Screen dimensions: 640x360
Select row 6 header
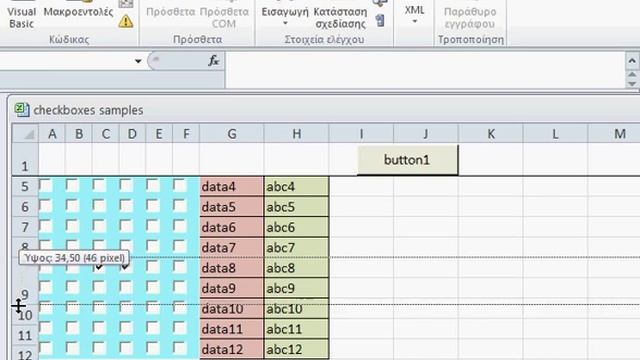click(x=25, y=207)
